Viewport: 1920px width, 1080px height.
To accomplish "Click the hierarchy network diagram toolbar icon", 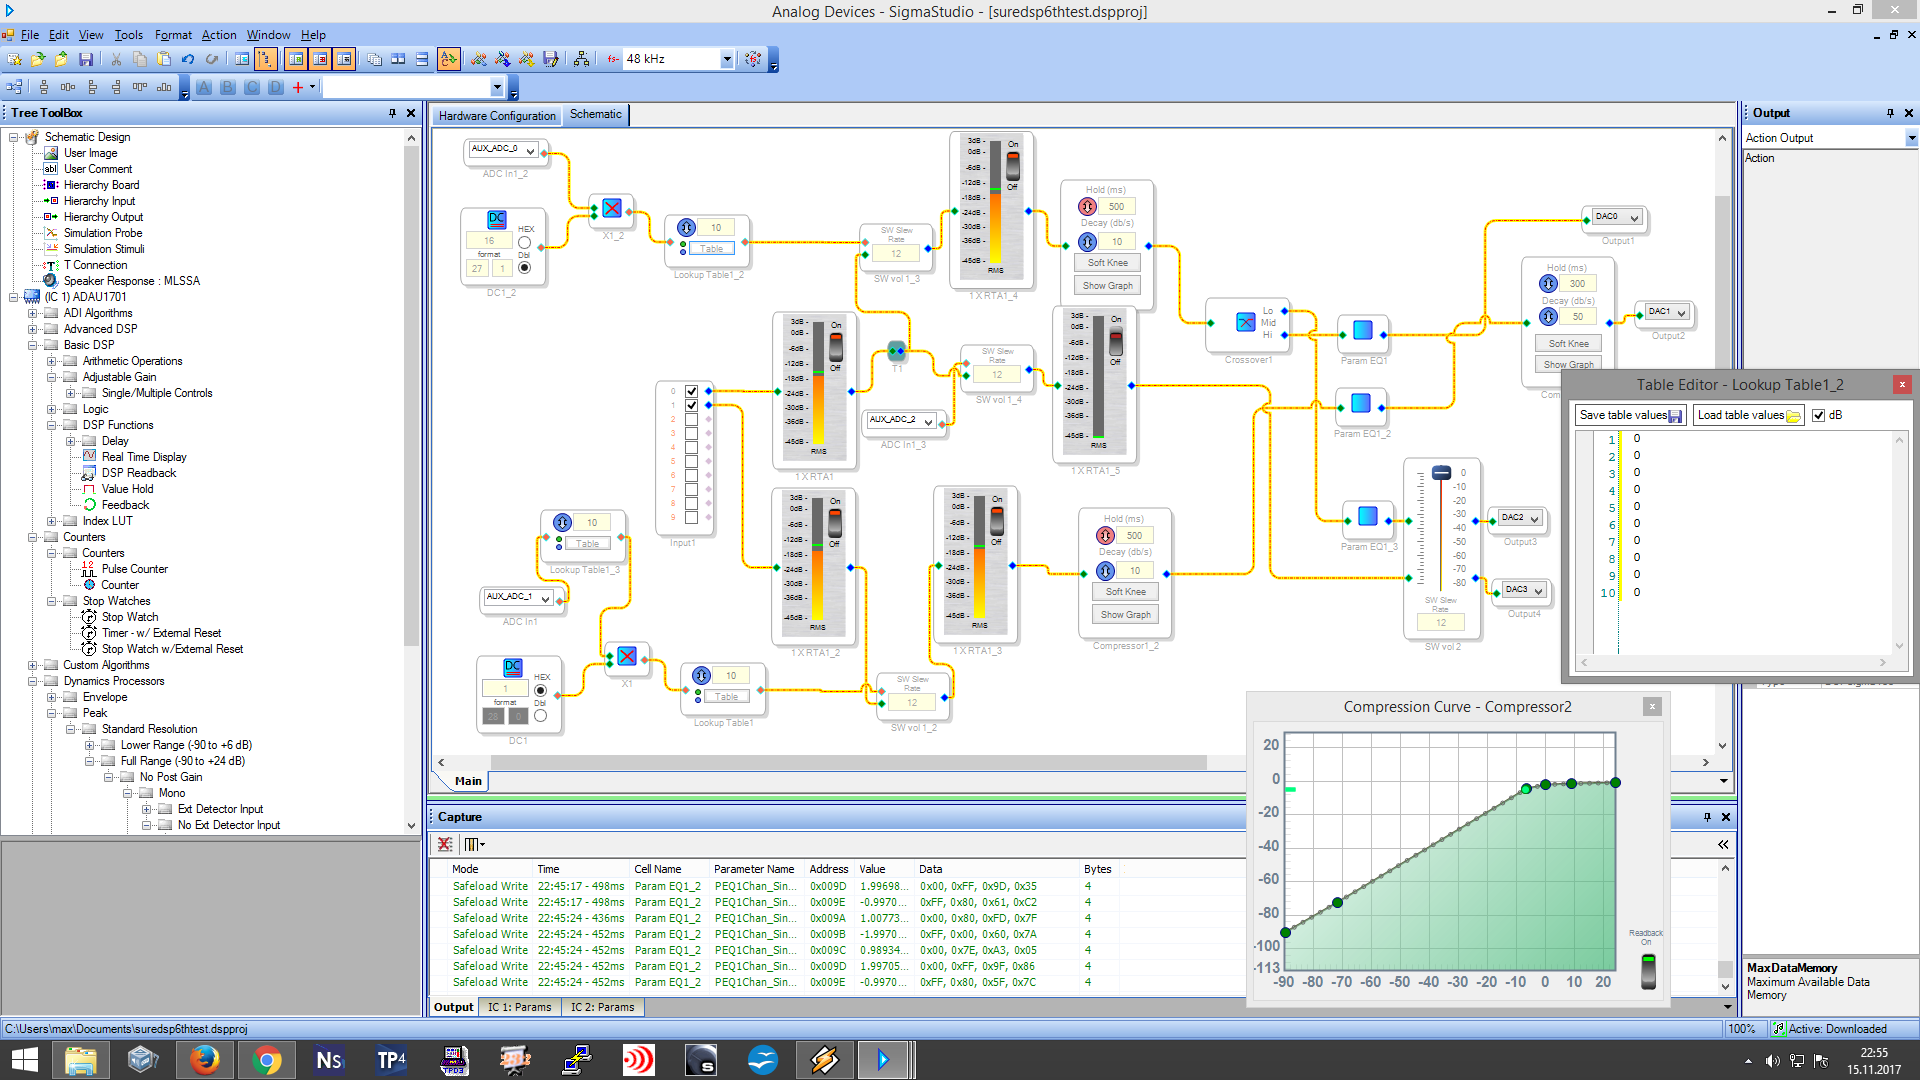I will [581, 60].
